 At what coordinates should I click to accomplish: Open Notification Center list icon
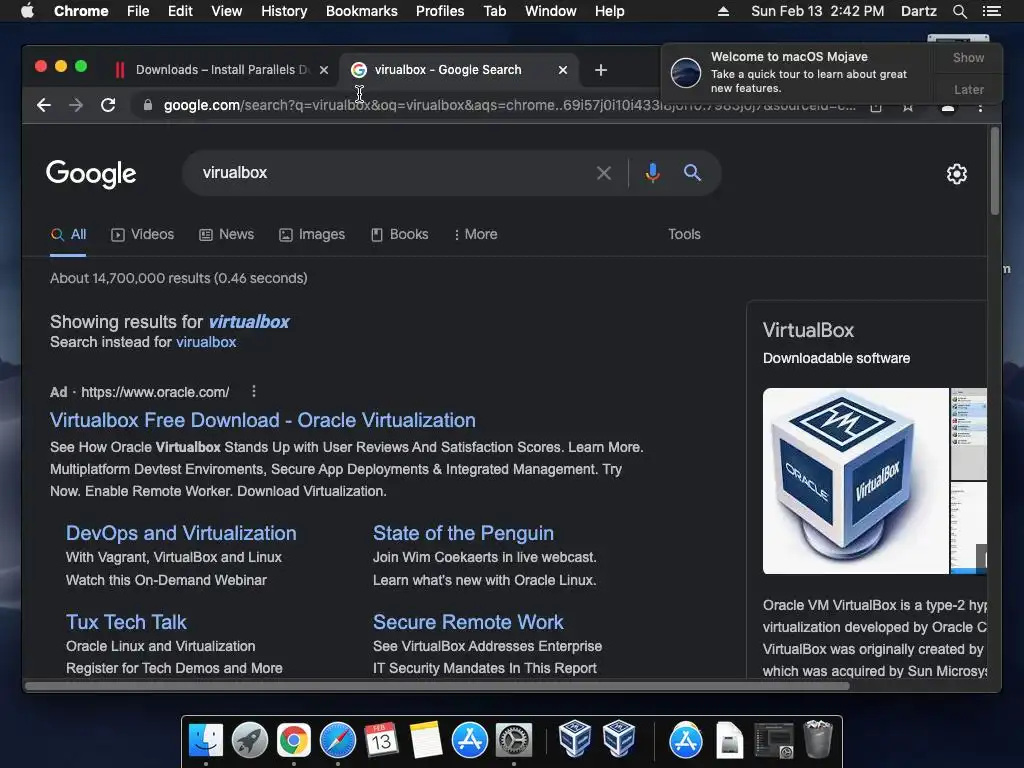(x=991, y=11)
